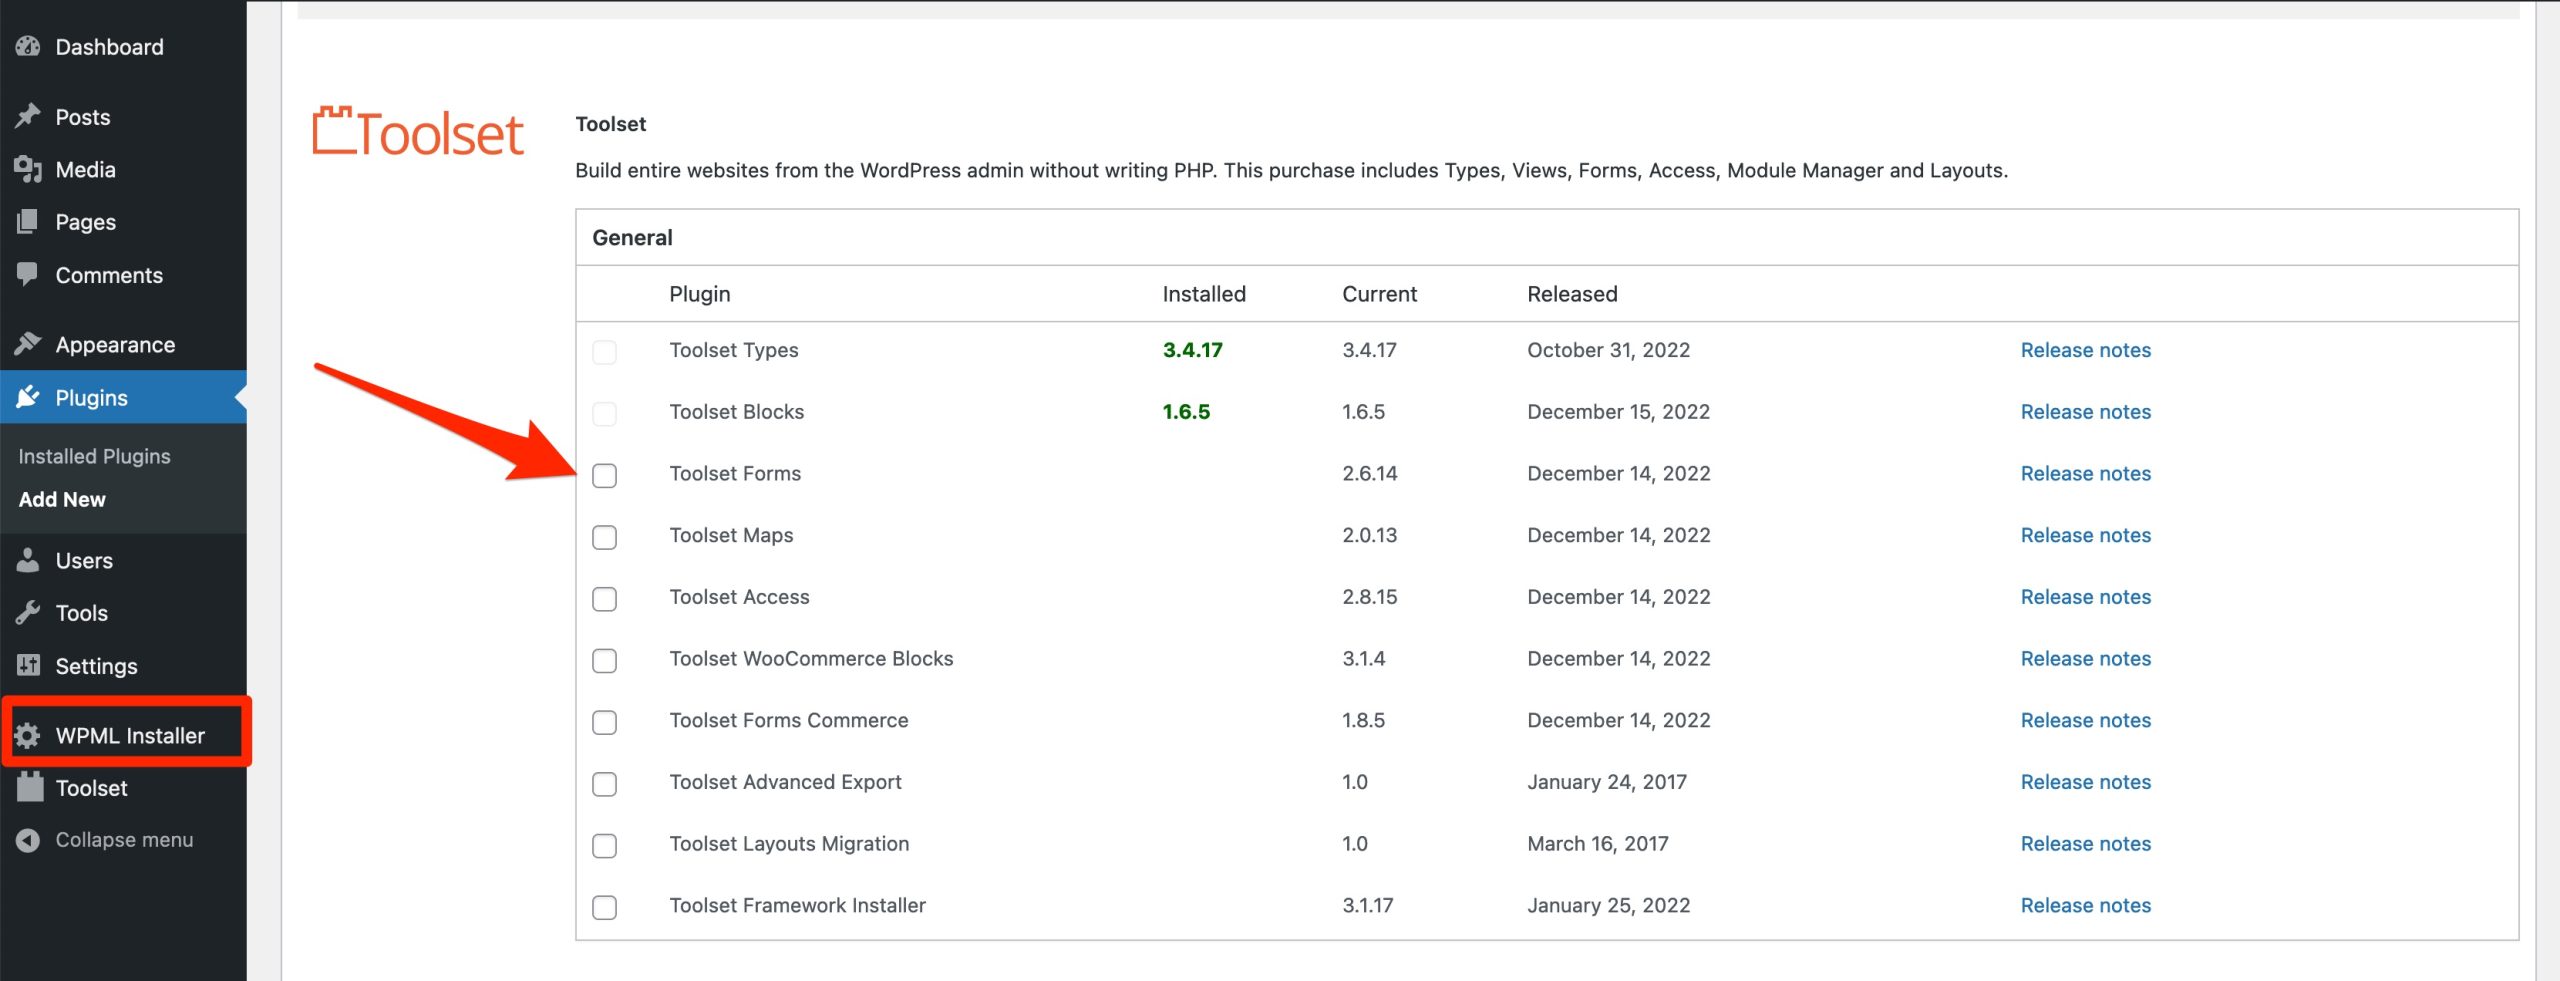This screenshot has width=2560, height=981.
Task: Check the Toolset WooCommerce Blocks checkbox
Action: [x=604, y=661]
